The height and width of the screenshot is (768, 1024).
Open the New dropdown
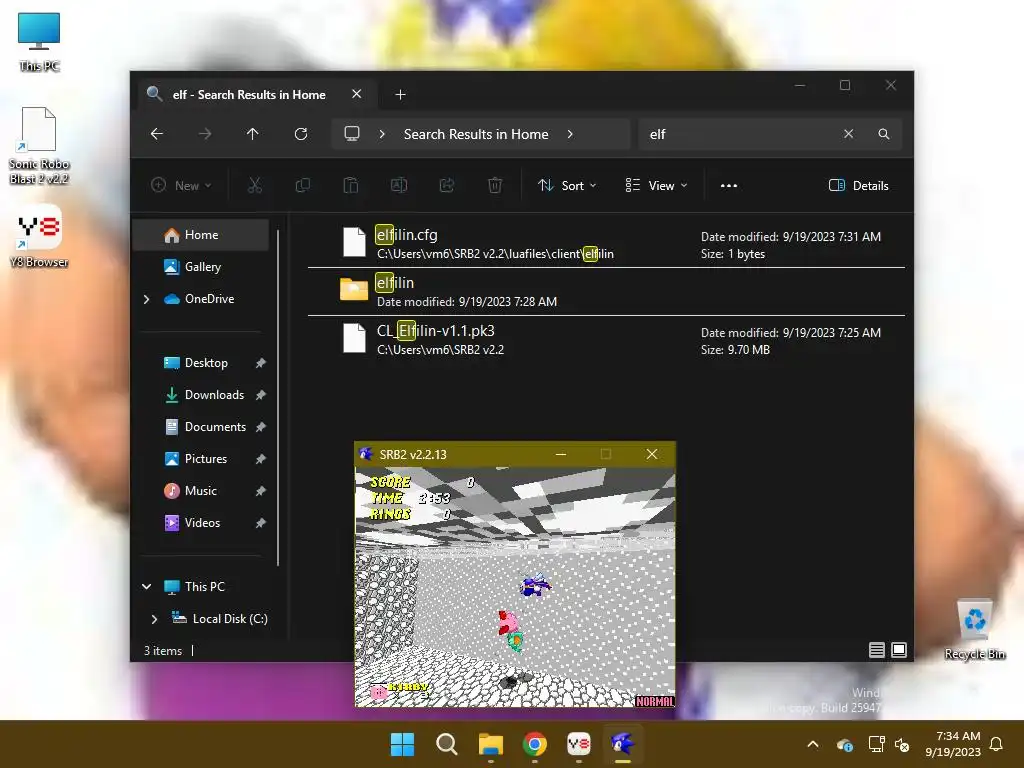(182, 185)
